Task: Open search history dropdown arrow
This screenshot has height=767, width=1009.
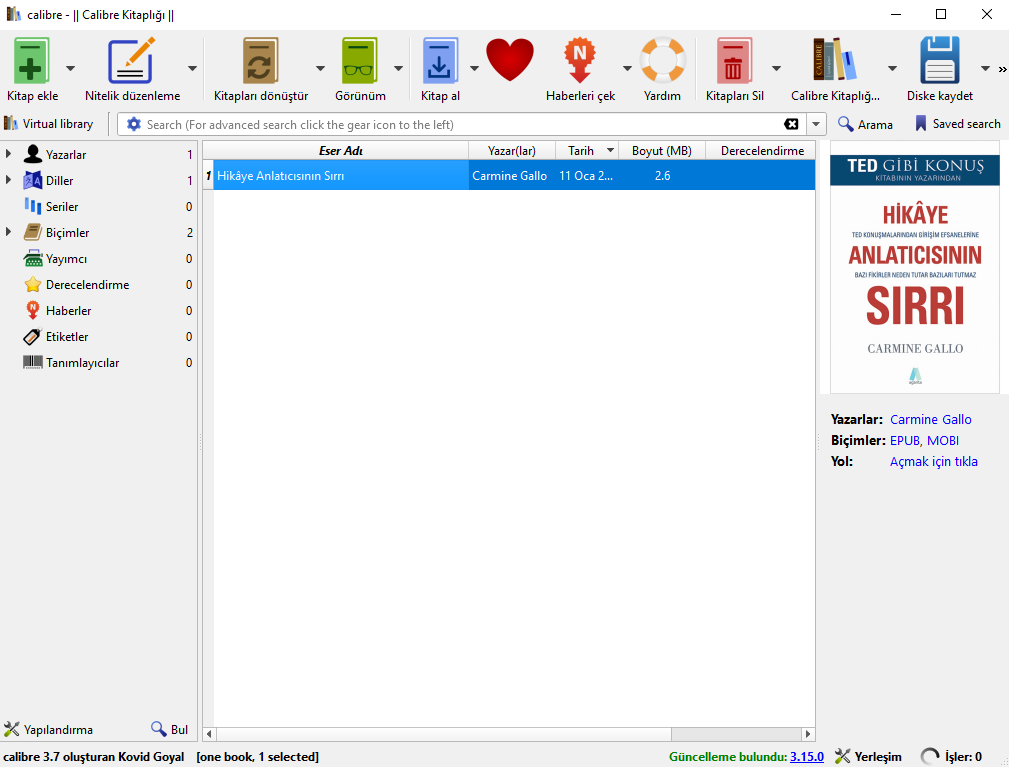Action: click(x=817, y=124)
